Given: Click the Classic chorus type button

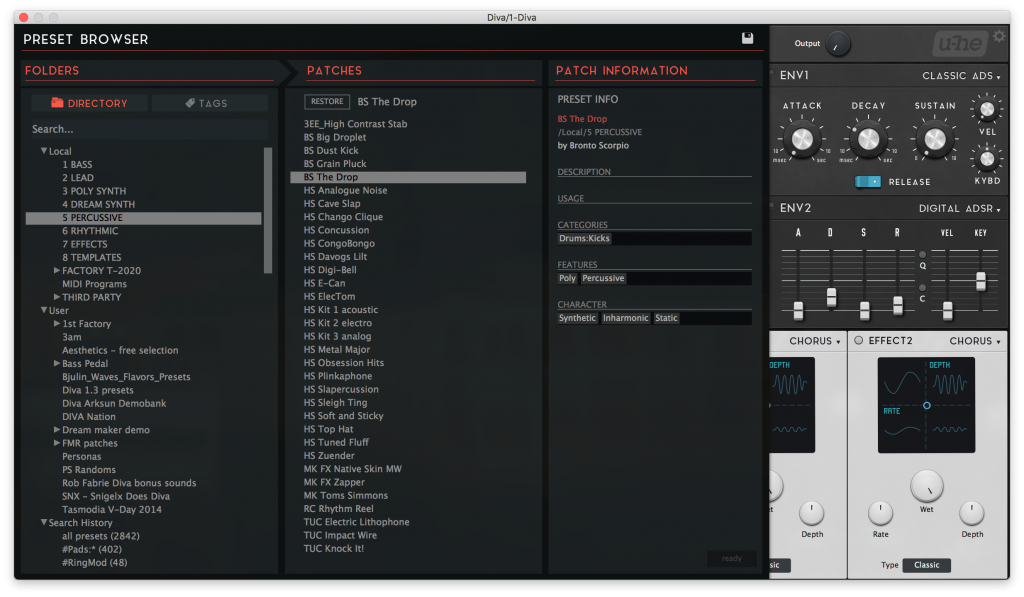Looking at the screenshot, I should coord(926,565).
